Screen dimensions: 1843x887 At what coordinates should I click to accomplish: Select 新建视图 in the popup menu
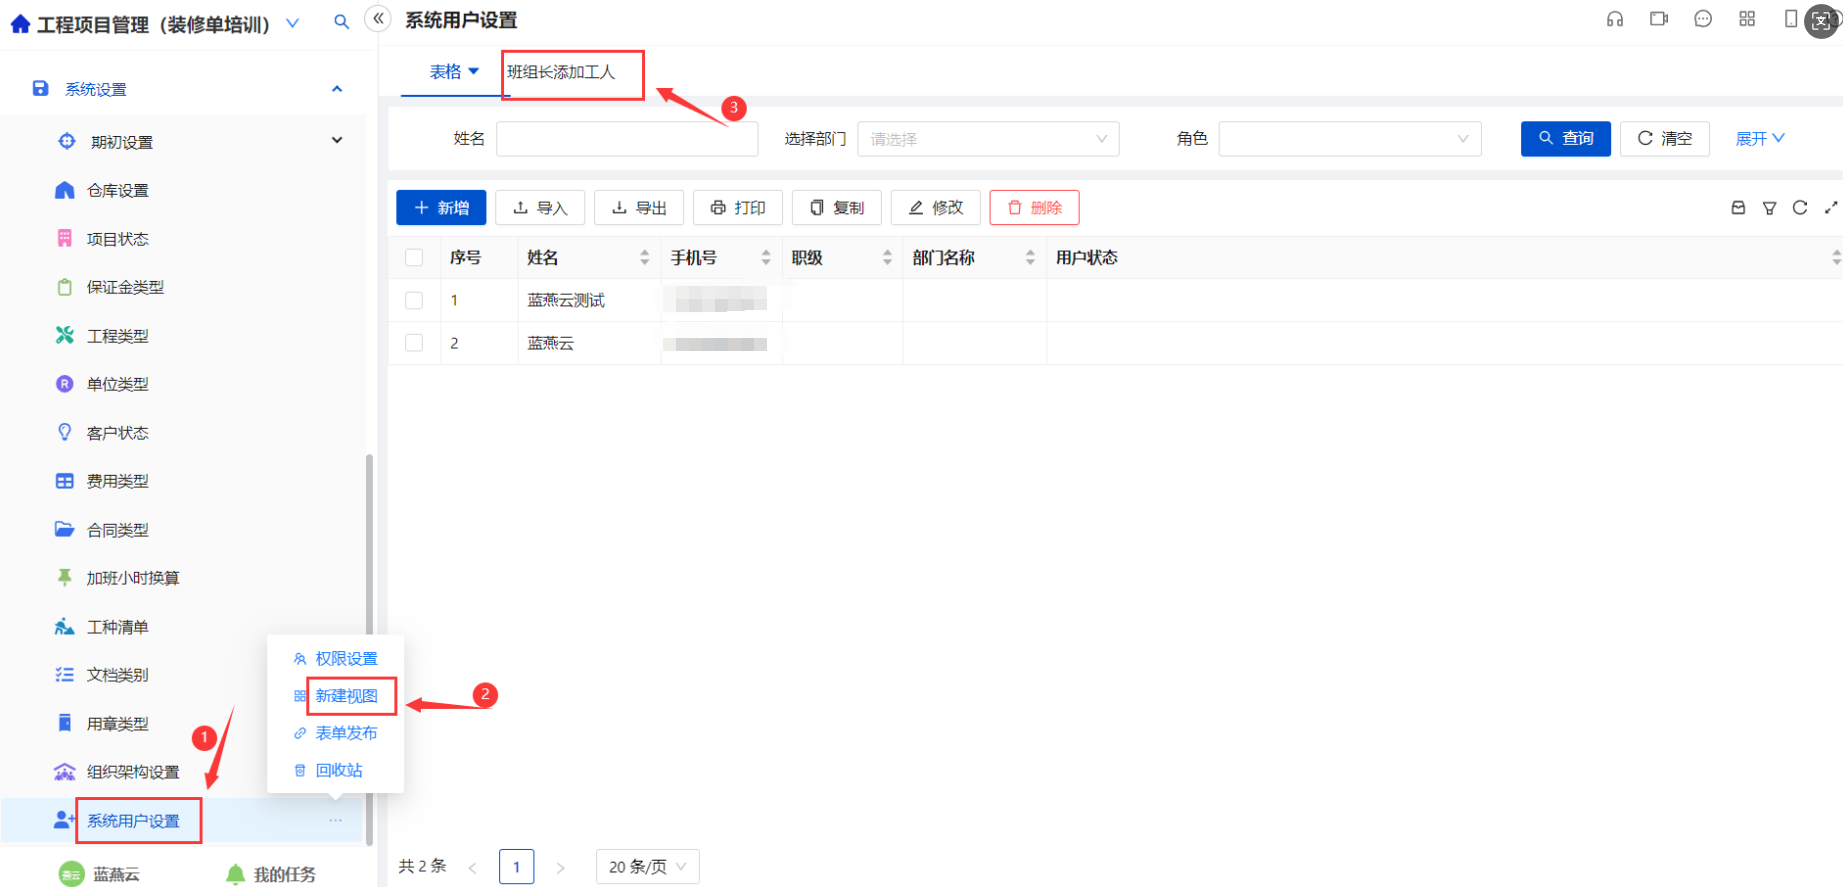[346, 696]
